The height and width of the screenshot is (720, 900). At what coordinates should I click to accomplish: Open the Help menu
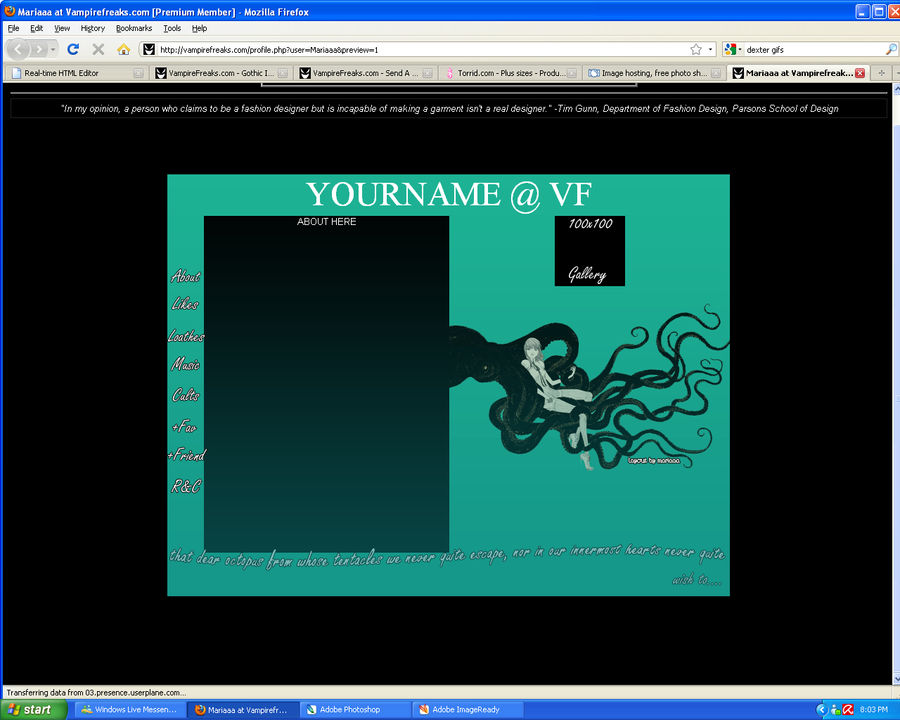click(x=199, y=28)
